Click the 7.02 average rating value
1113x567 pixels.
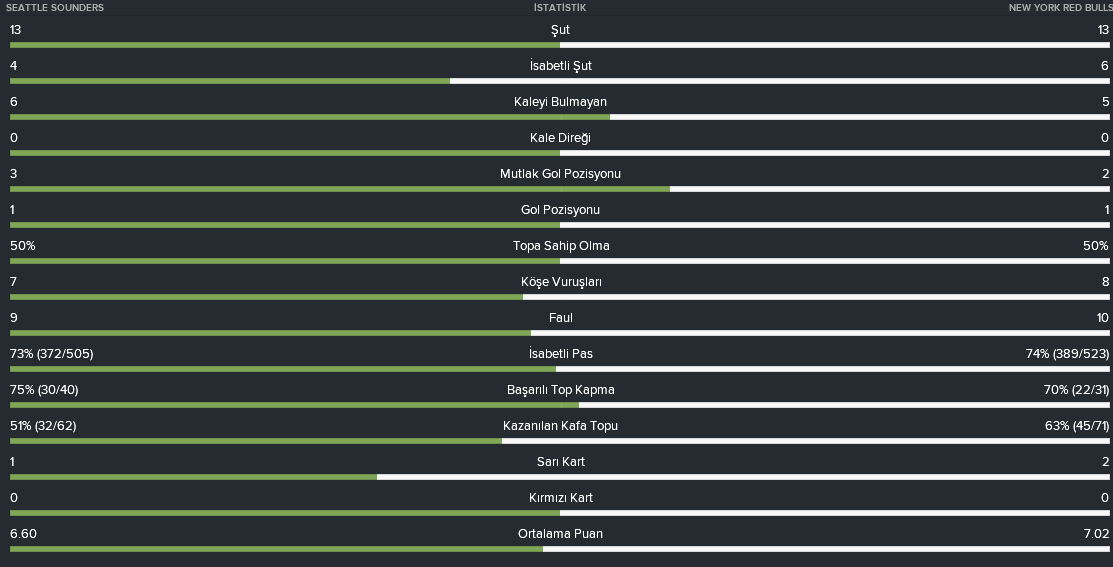[x=1096, y=534]
